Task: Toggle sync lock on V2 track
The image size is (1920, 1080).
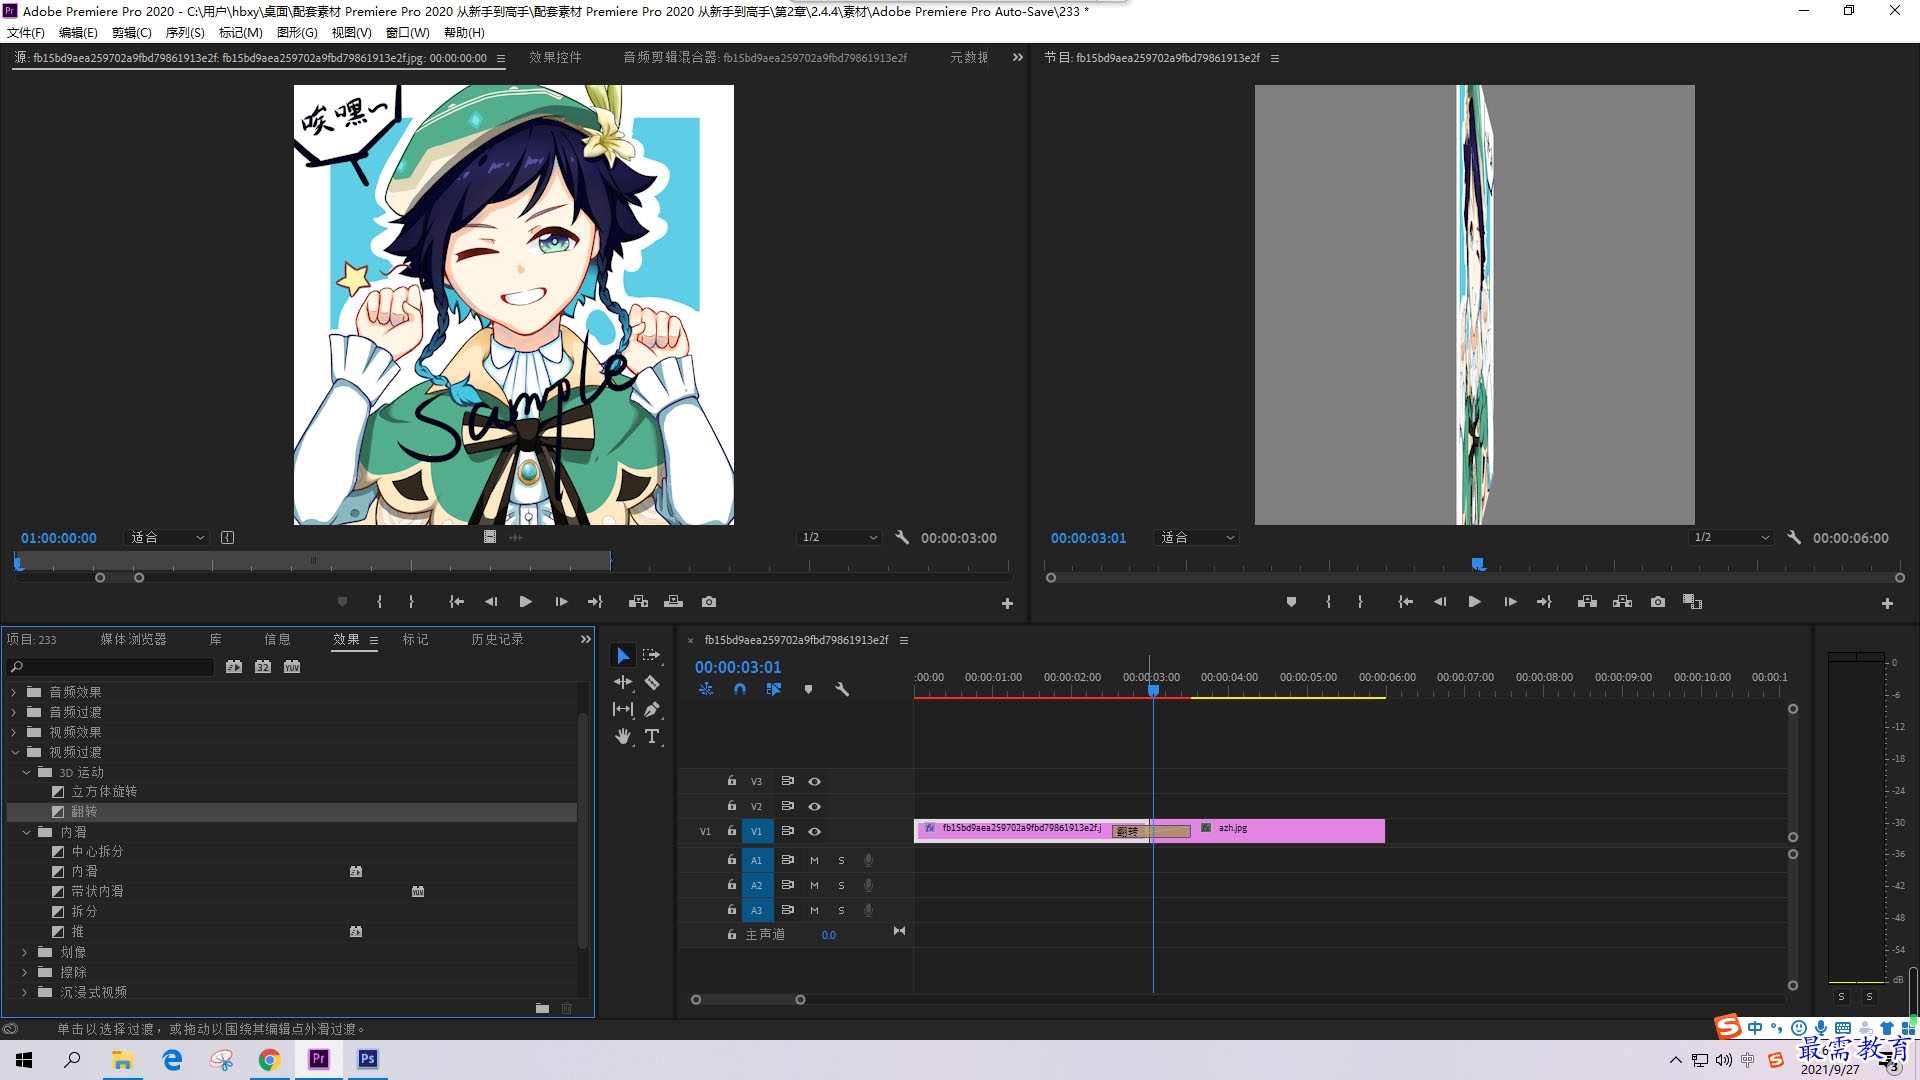Action: 787,806
